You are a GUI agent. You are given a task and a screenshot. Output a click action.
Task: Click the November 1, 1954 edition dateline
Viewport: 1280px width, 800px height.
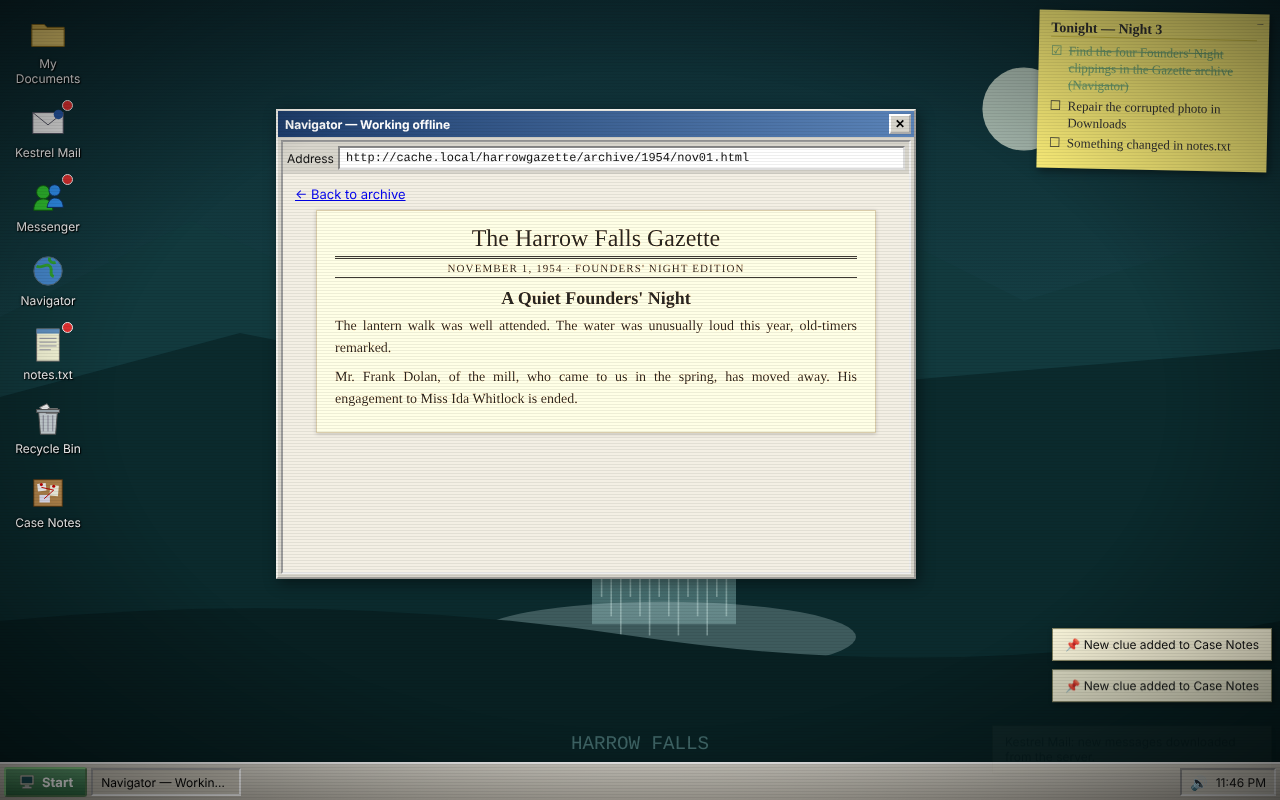click(x=596, y=268)
